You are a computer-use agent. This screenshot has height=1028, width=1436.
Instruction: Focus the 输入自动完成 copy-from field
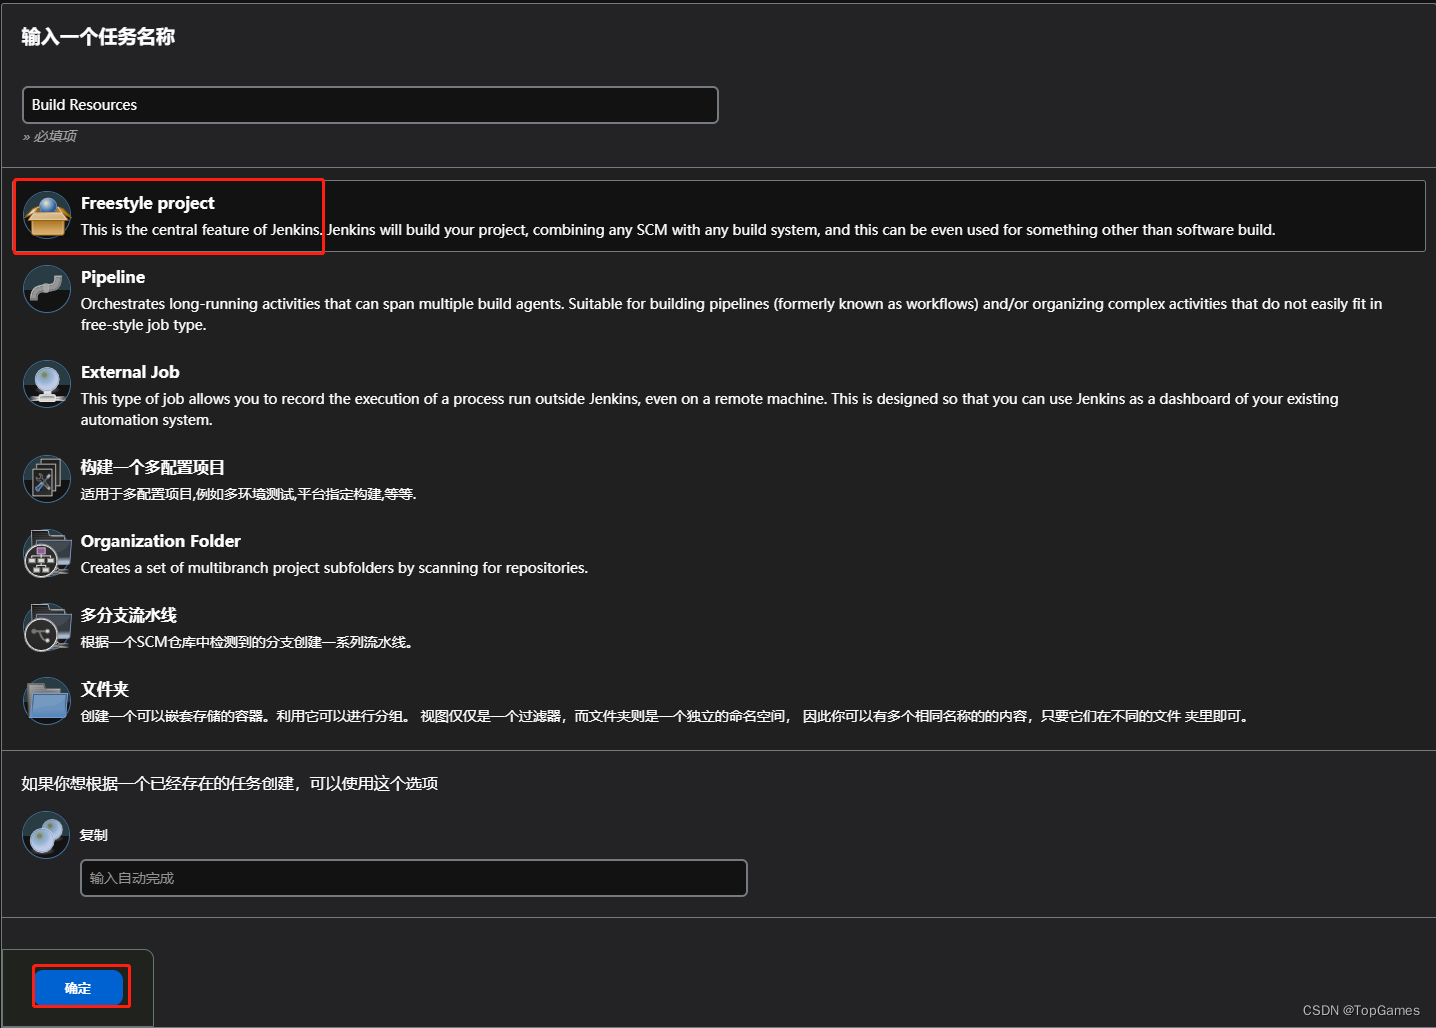click(x=414, y=878)
